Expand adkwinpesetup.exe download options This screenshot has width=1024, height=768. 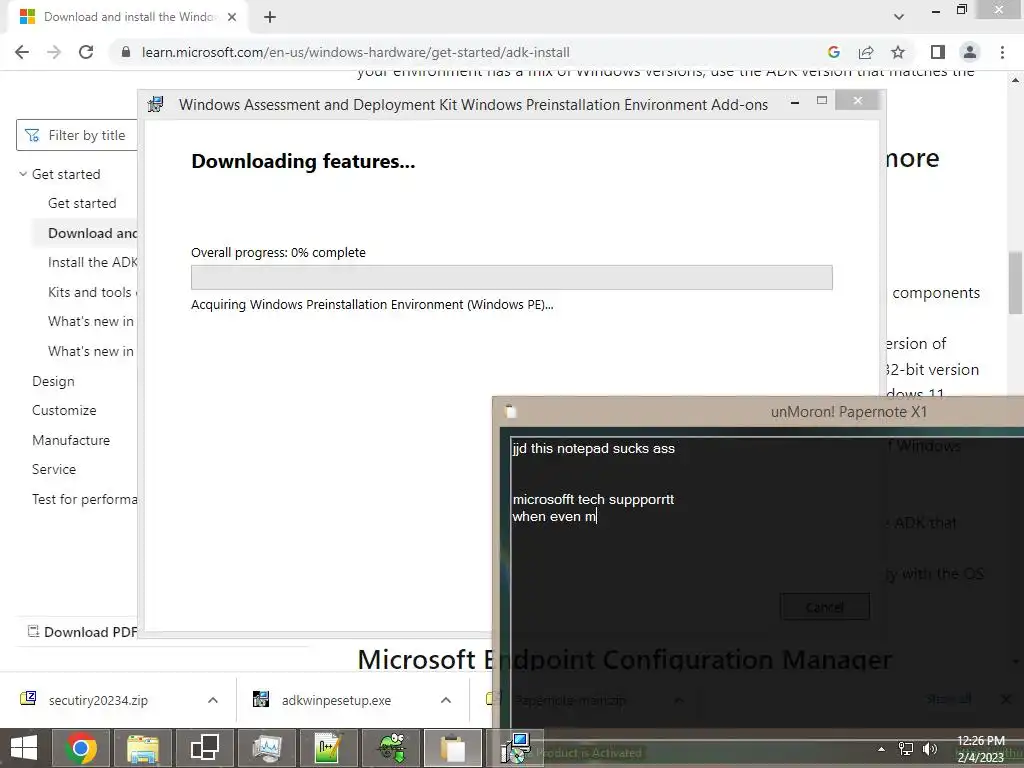coord(446,700)
